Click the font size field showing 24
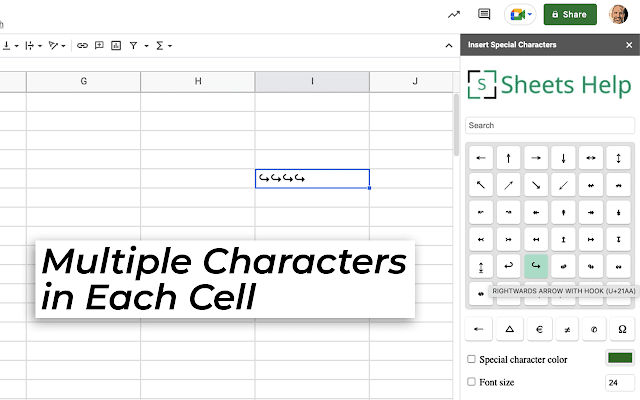Viewport: 640px width, 400px height. [x=620, y=382]
